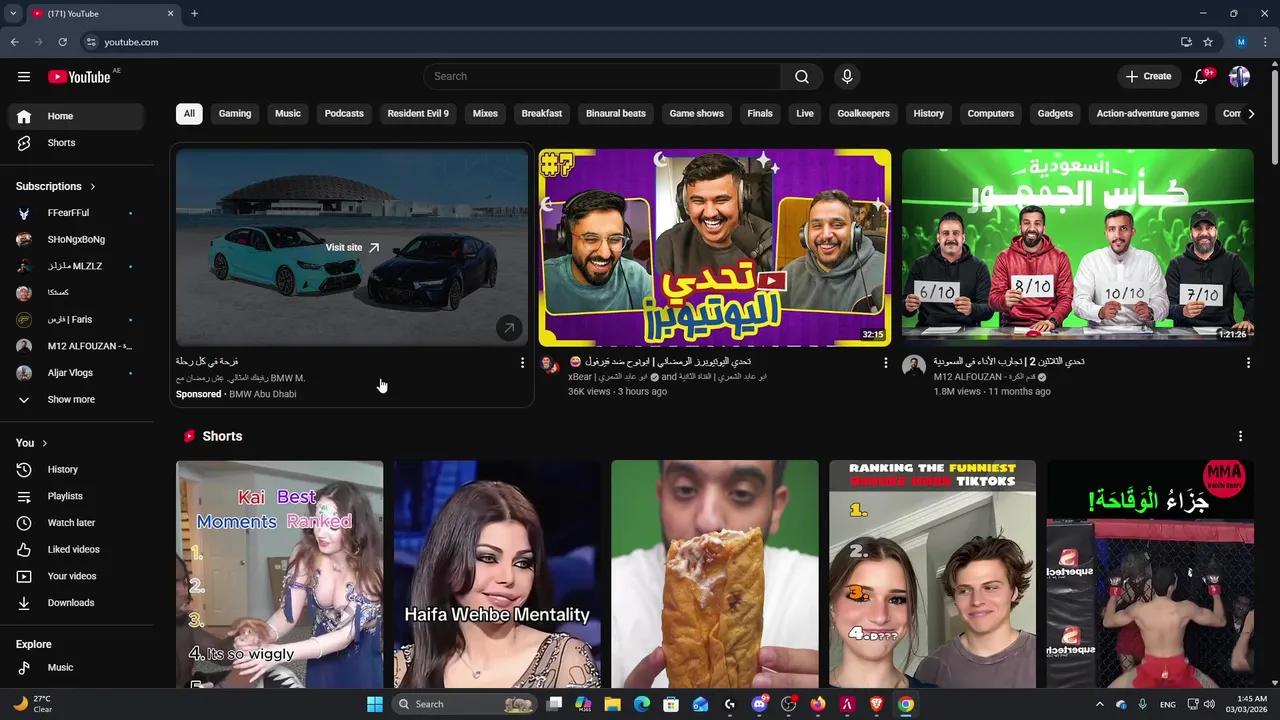This screenshot has width=1280, height=720.
Task: Open Downloads in the sidebar
Action: [76, 603]
